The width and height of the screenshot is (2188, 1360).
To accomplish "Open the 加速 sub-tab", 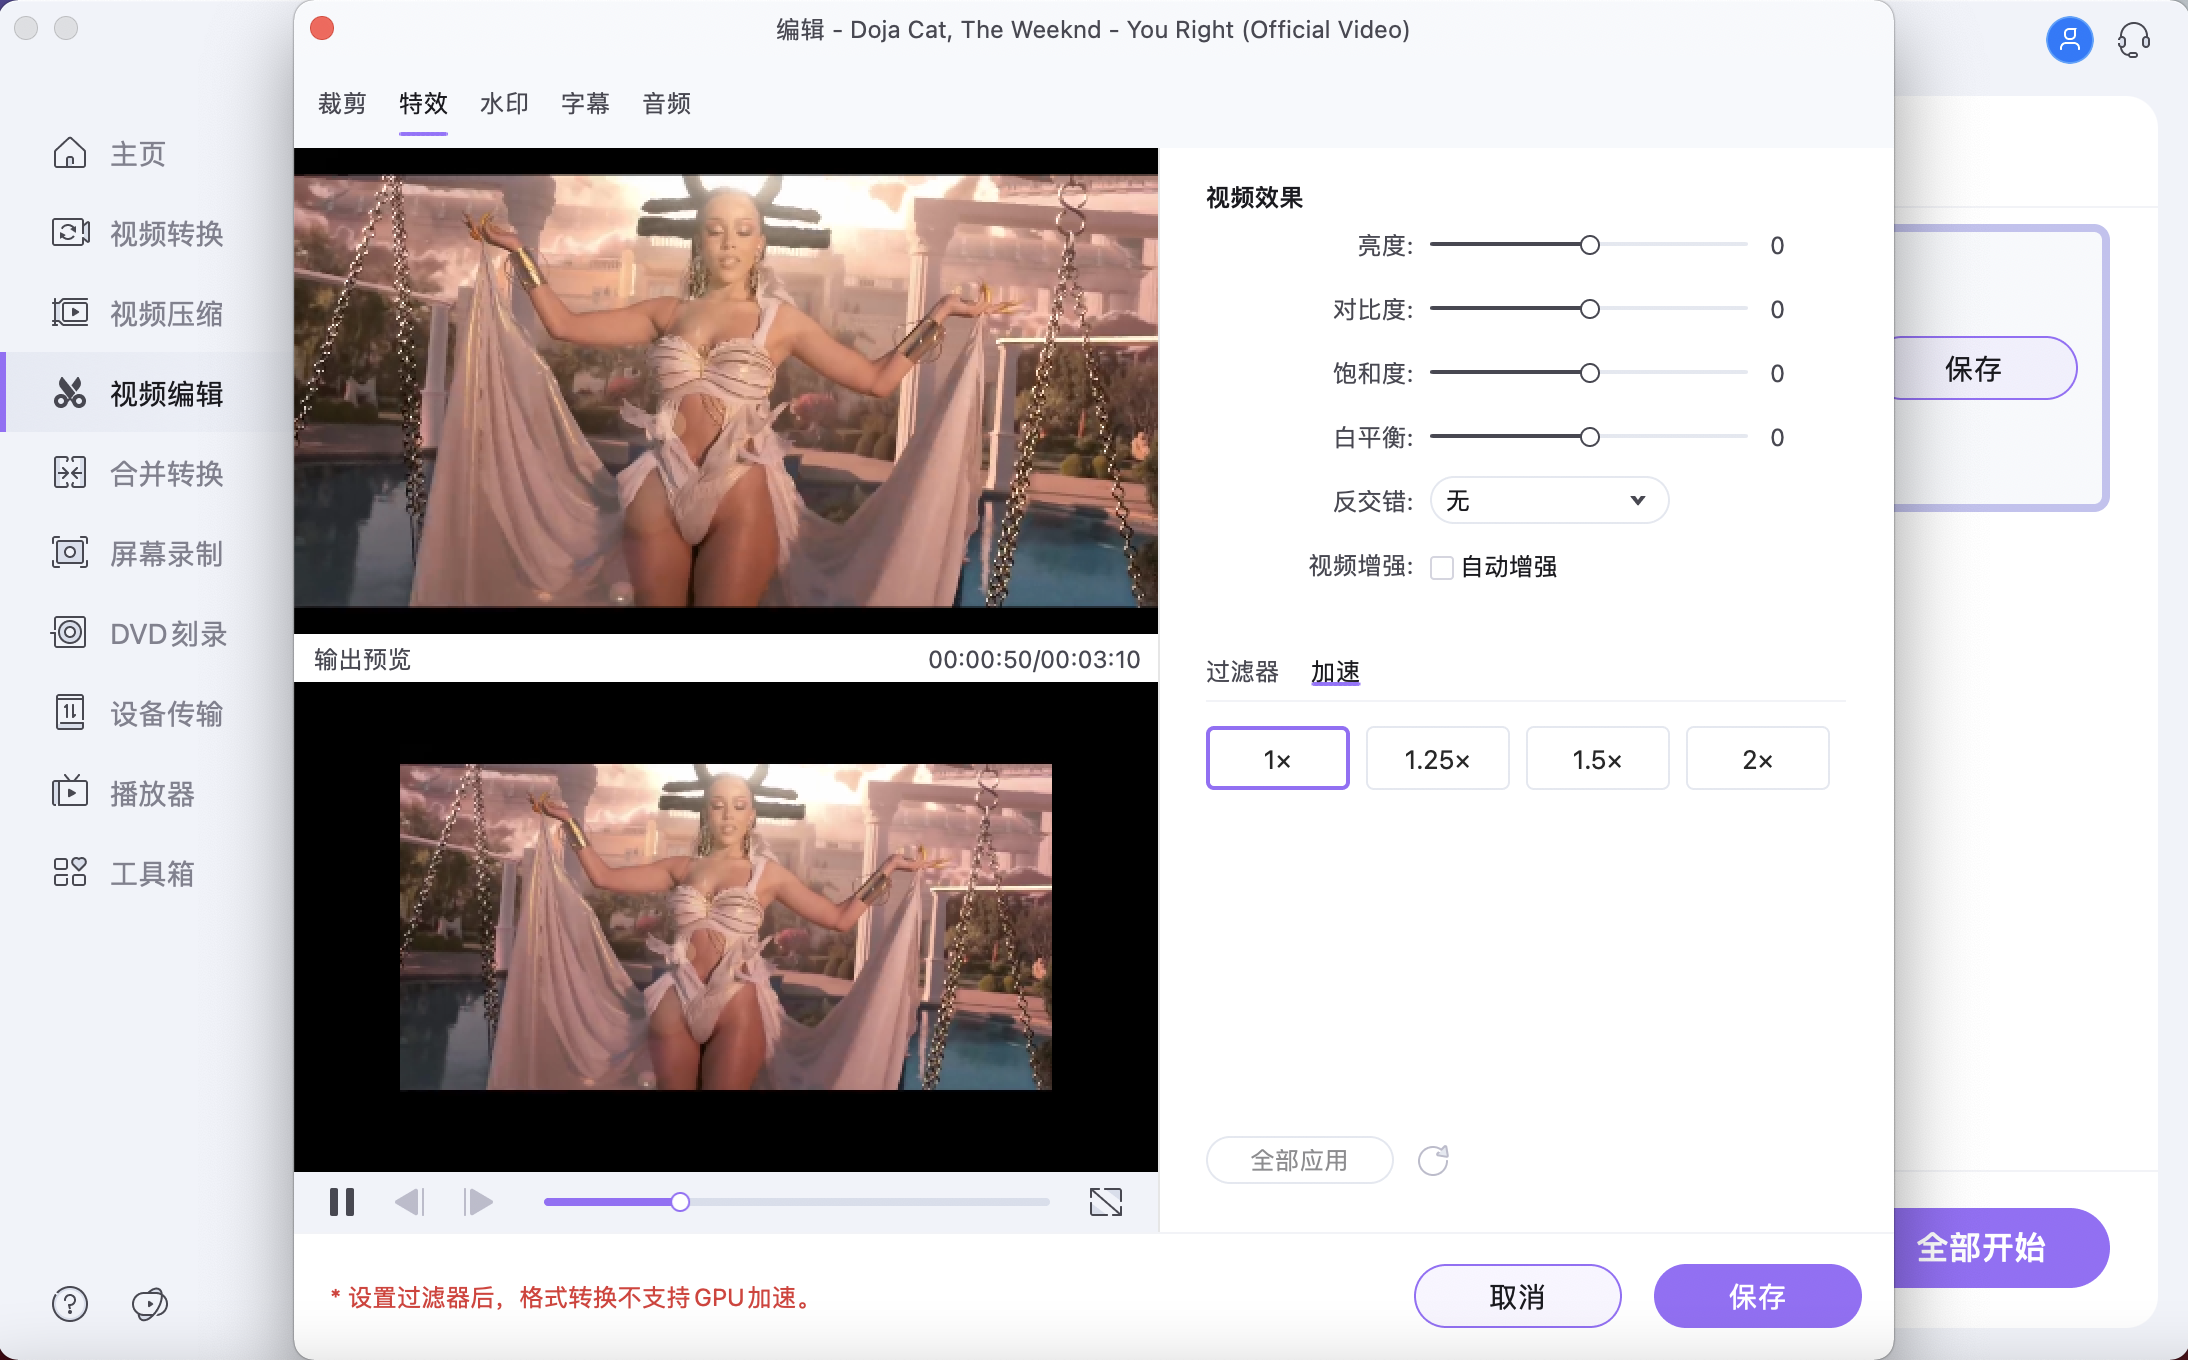I will [x=1335, y=672].
